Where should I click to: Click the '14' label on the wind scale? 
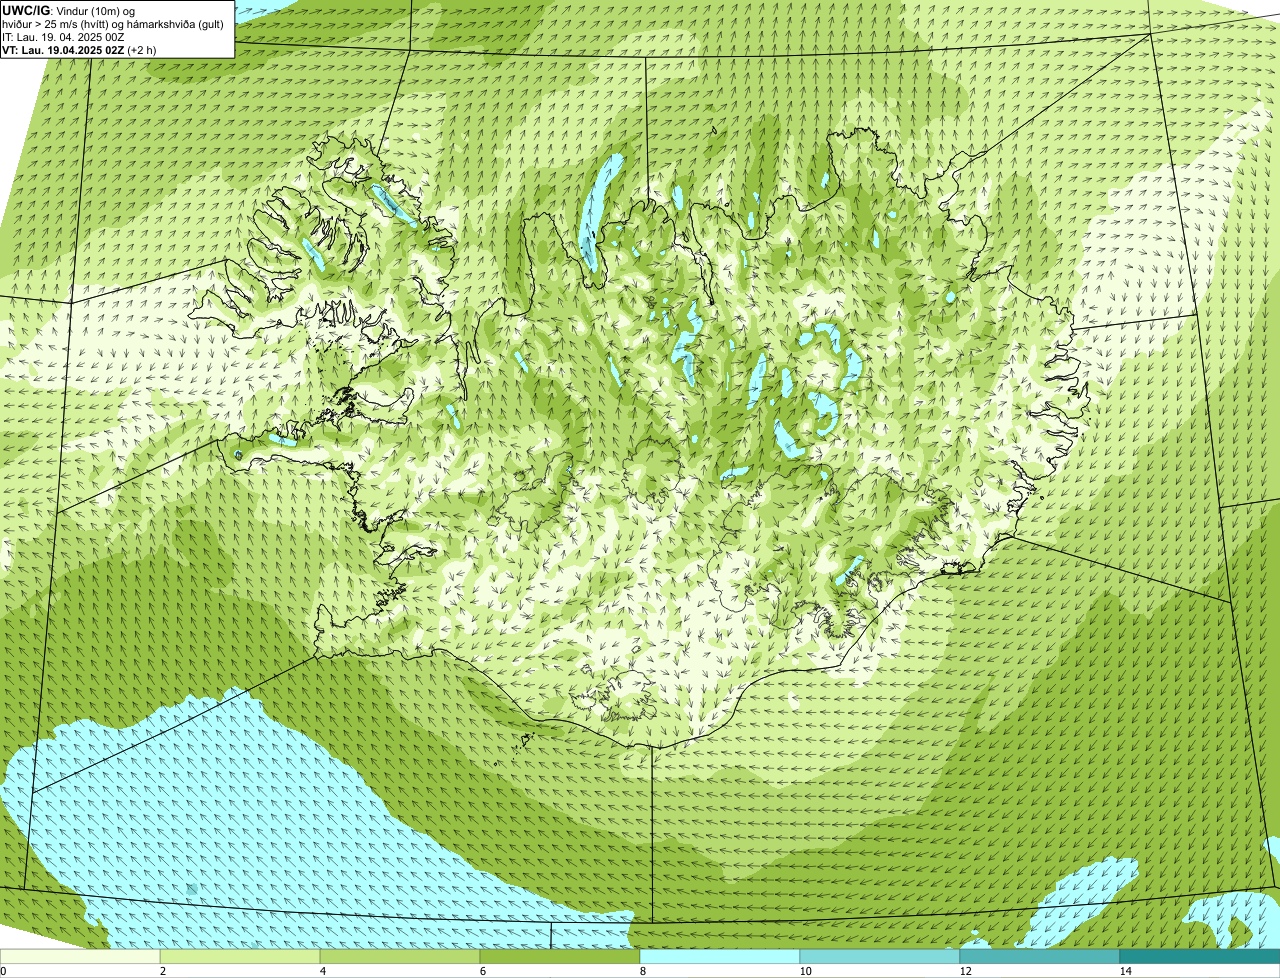[x=1125, y=971]
